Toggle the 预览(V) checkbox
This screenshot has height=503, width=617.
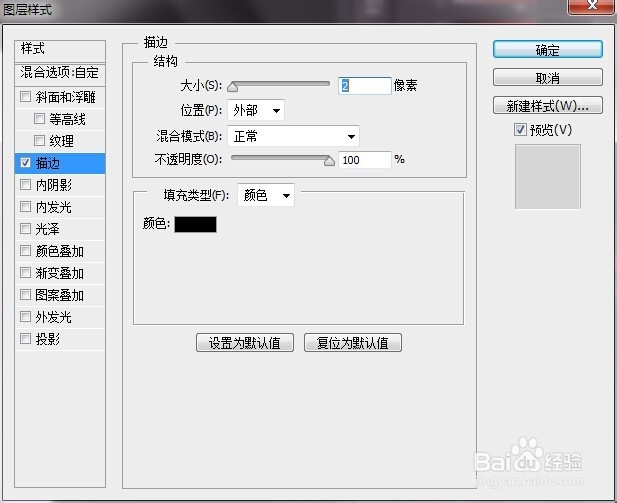click(520, 129)
